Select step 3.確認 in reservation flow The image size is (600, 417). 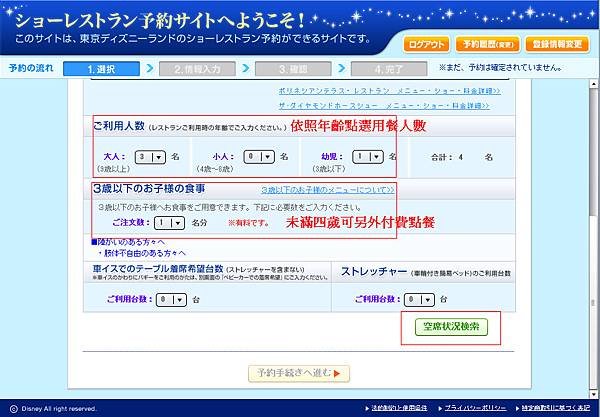[x=293, y=69]
